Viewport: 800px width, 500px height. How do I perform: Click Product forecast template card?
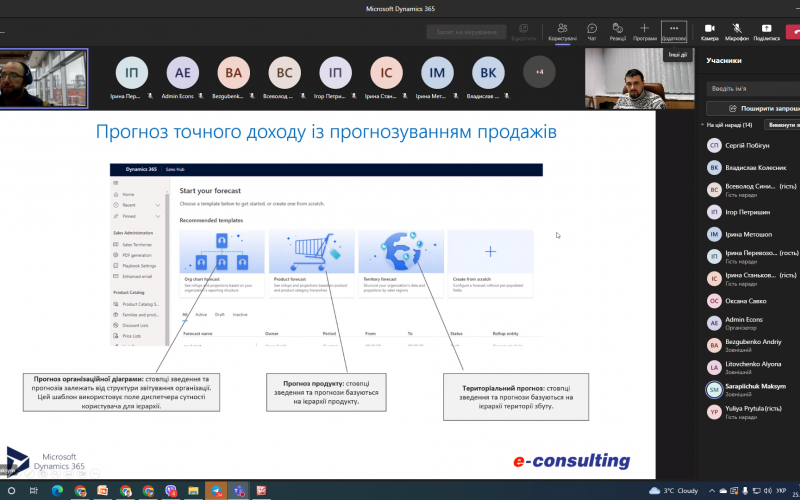[x=311, y=264]
